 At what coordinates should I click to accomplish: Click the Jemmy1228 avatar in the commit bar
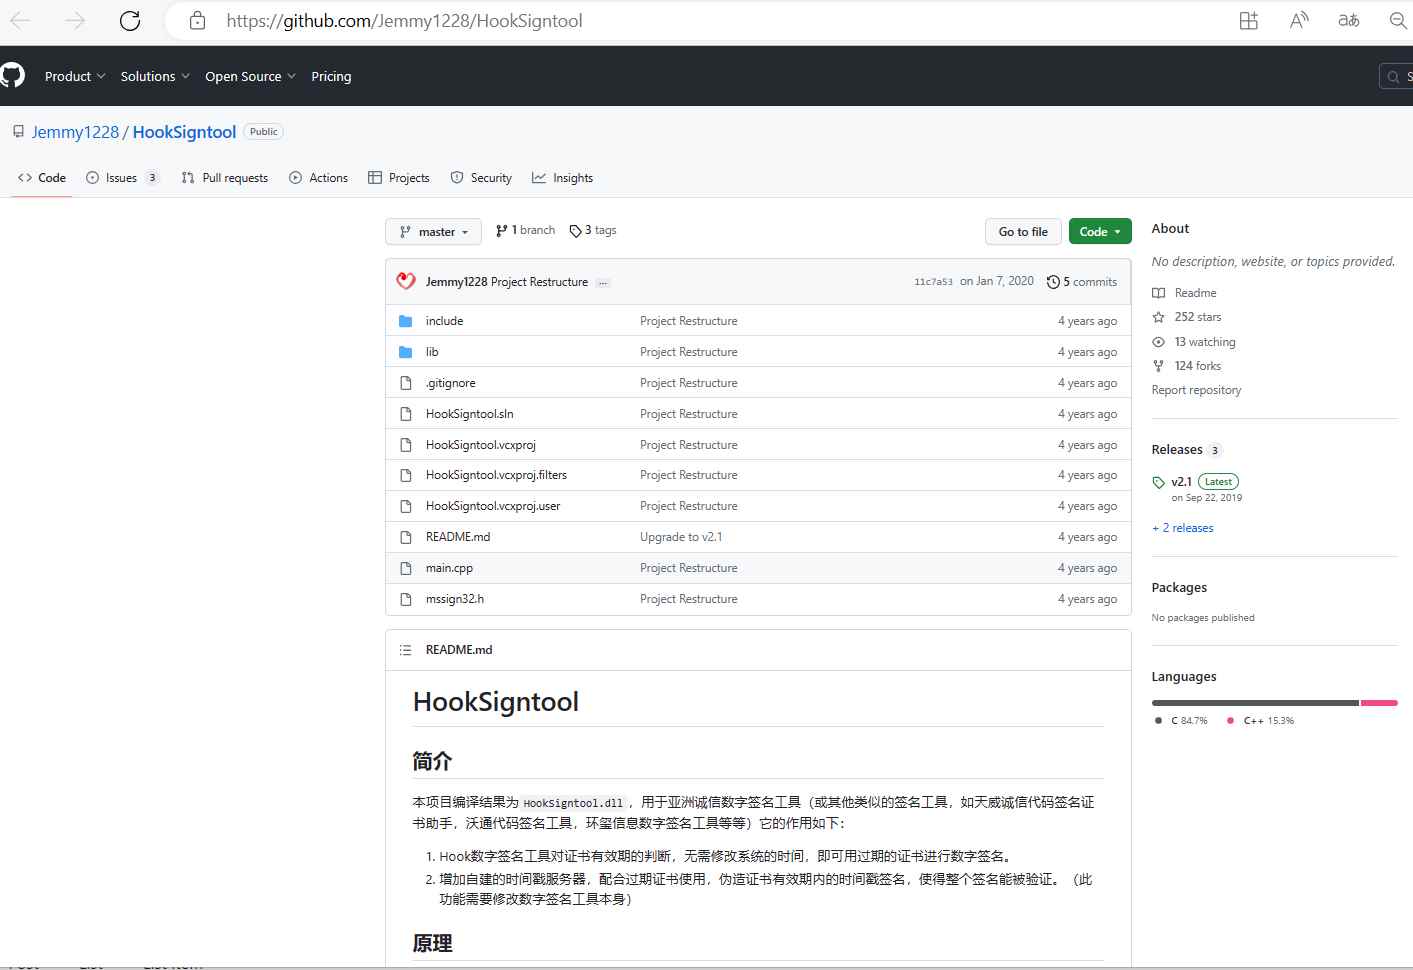point(406,281)
